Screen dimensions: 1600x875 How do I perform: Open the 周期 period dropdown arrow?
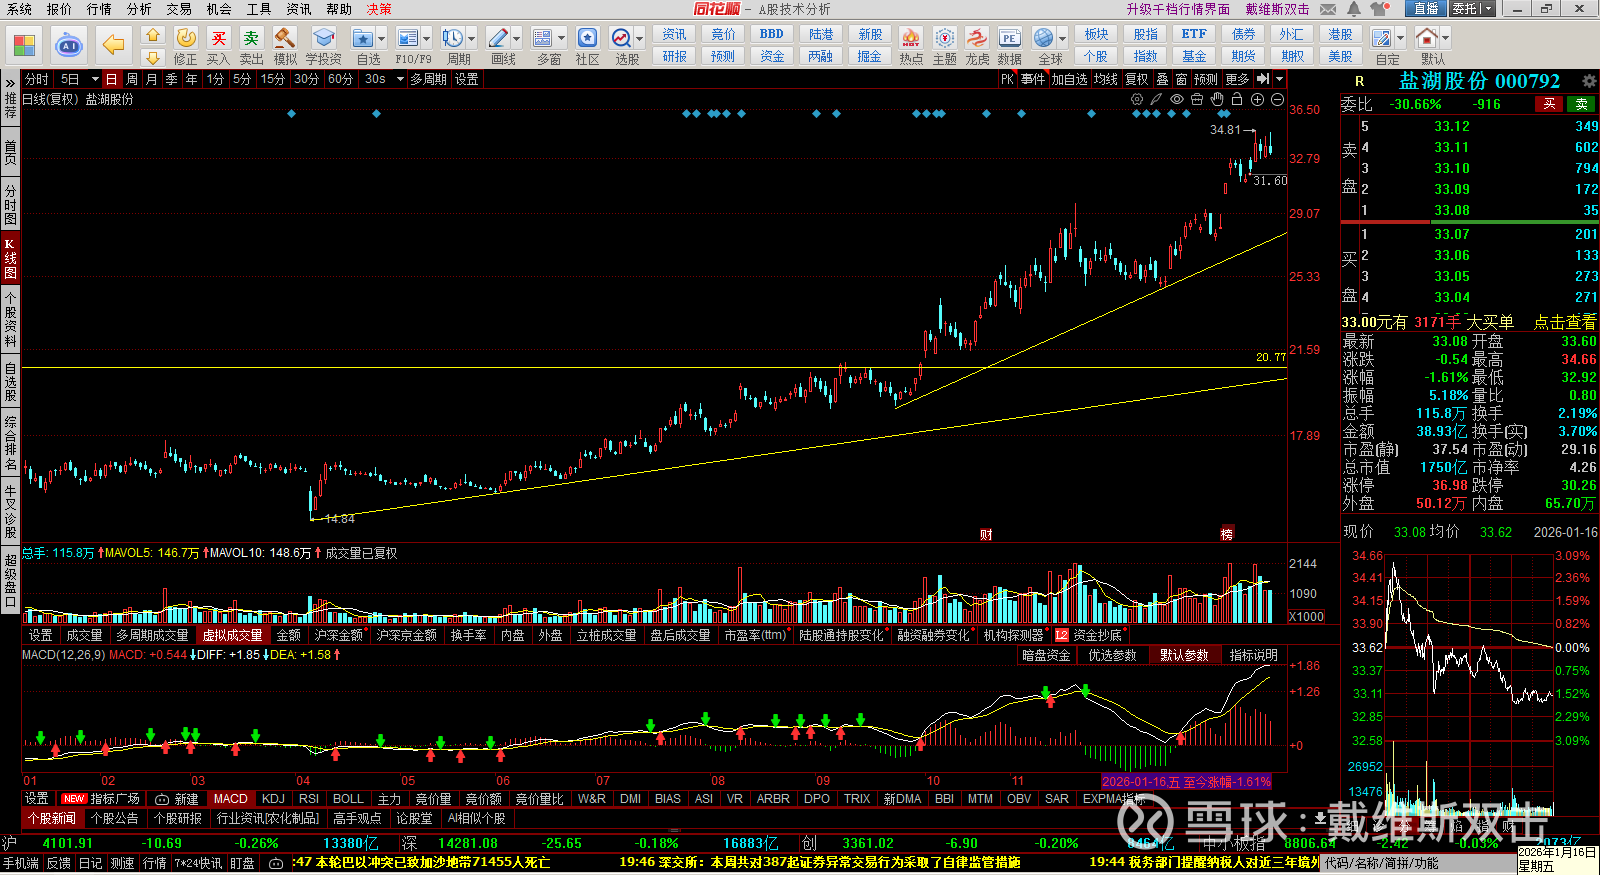[472, 39]
